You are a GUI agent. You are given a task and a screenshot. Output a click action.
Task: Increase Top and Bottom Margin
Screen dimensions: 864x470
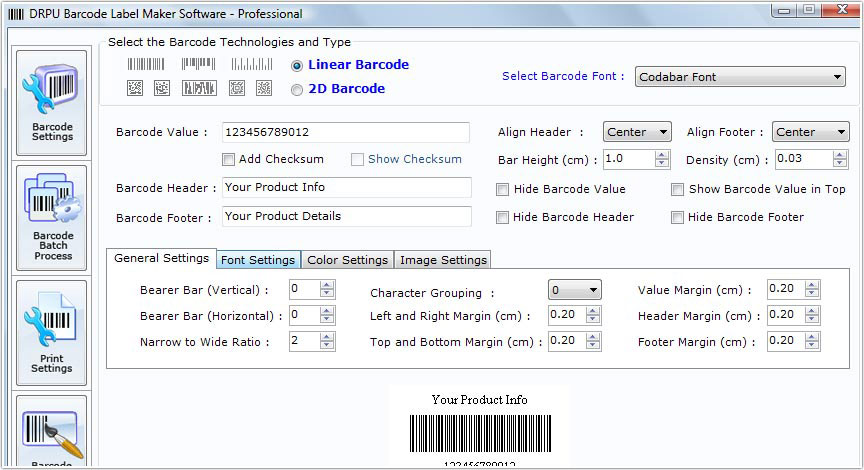click(593, 337)
